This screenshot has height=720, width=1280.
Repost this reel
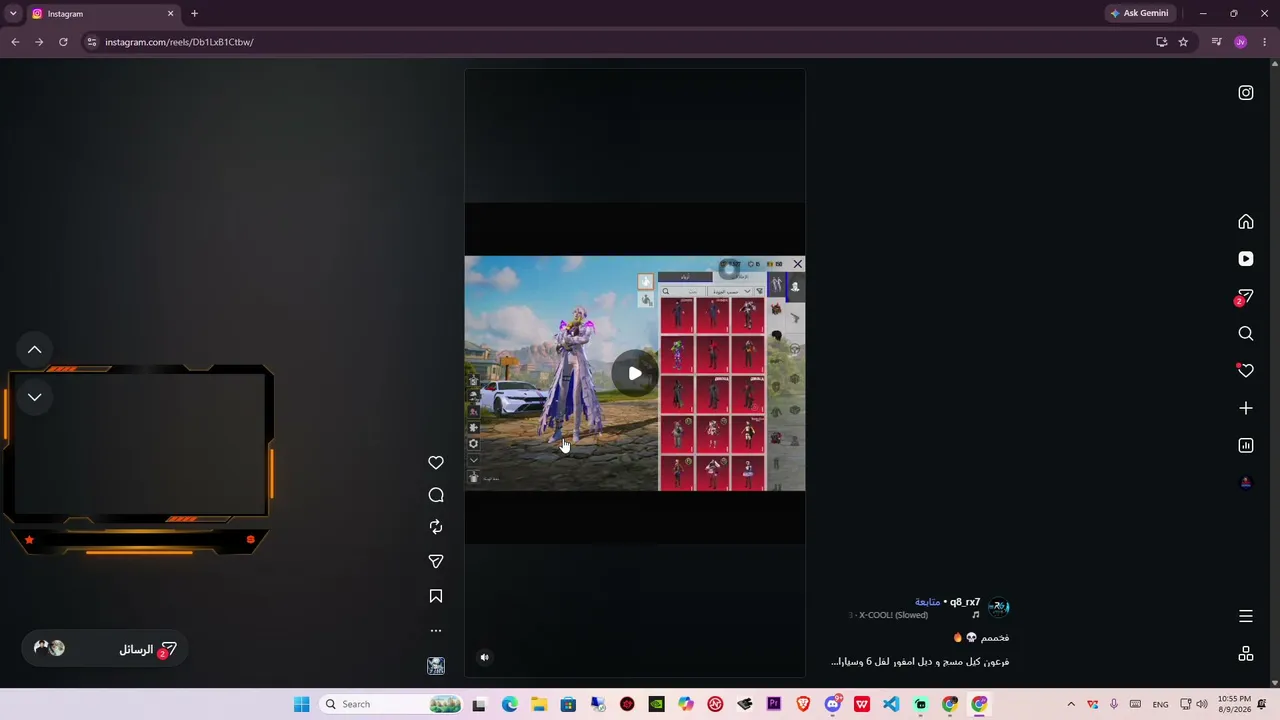coord(436,527)
